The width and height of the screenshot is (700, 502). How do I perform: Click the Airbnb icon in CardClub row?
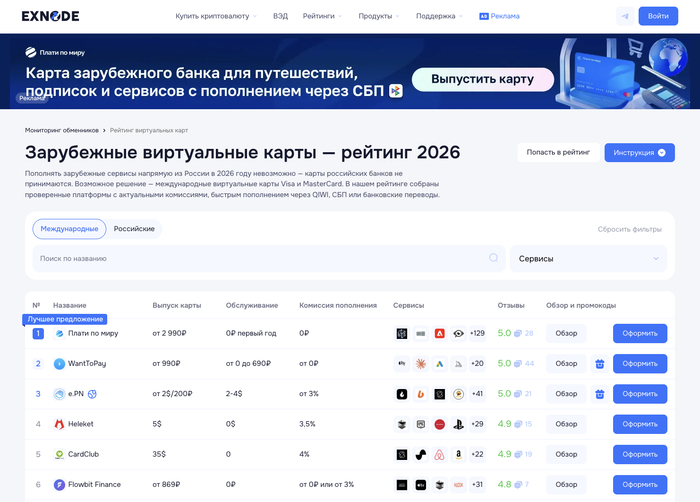coord(440,454)
